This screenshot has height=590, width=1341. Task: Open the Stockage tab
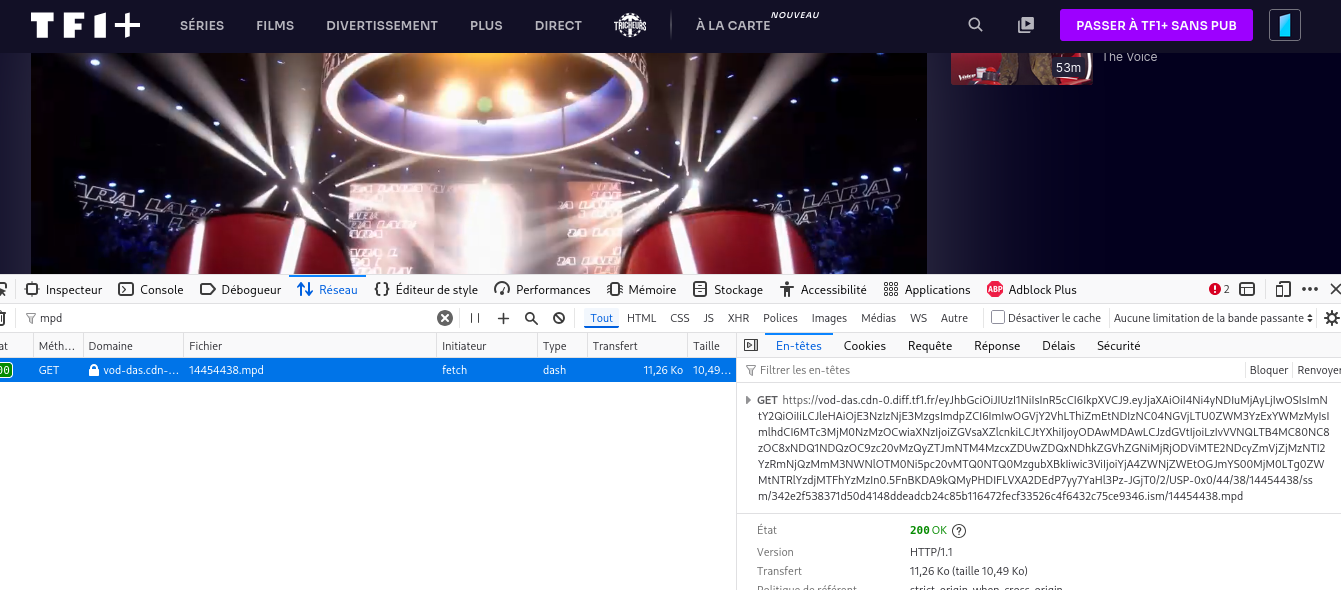[x=728, y=290]
